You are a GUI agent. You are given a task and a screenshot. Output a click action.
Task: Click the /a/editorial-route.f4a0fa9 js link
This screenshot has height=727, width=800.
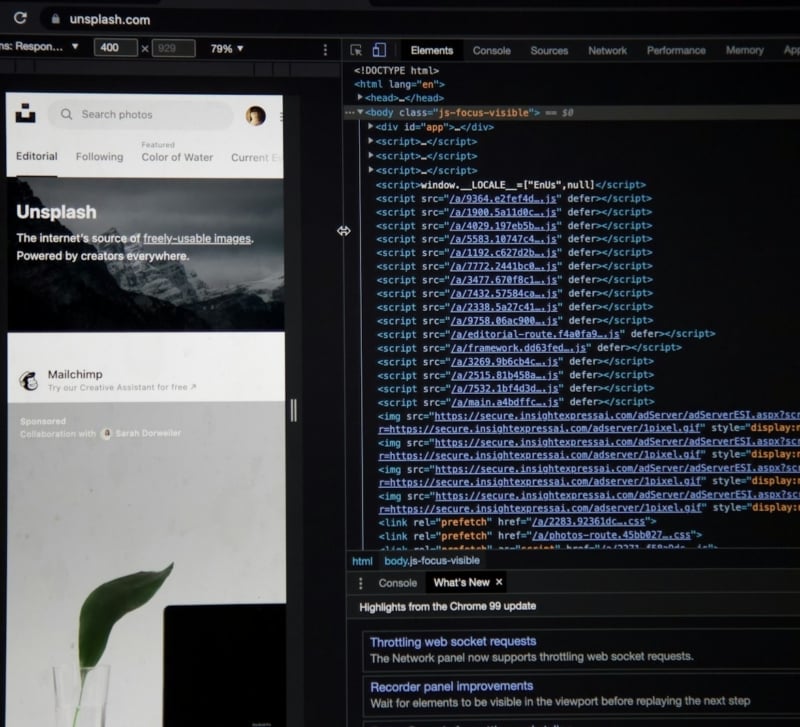point(535,334)
